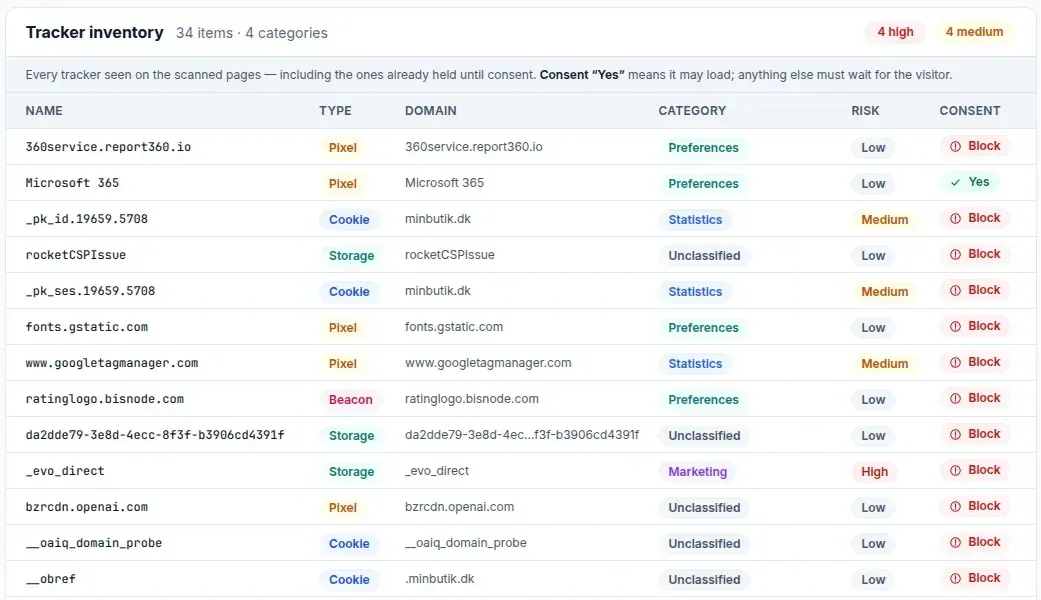Click the Pixel type pill in the Microsoft 365 row

(343, 184)
